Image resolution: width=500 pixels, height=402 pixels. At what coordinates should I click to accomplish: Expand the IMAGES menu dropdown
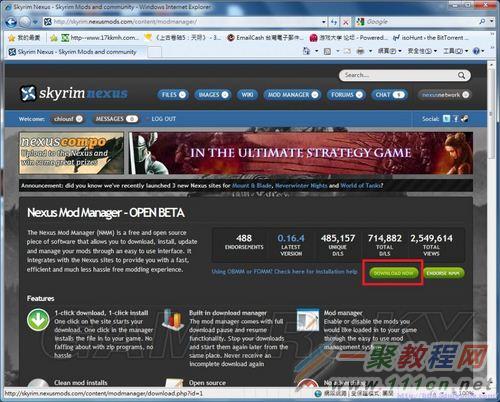225,95
